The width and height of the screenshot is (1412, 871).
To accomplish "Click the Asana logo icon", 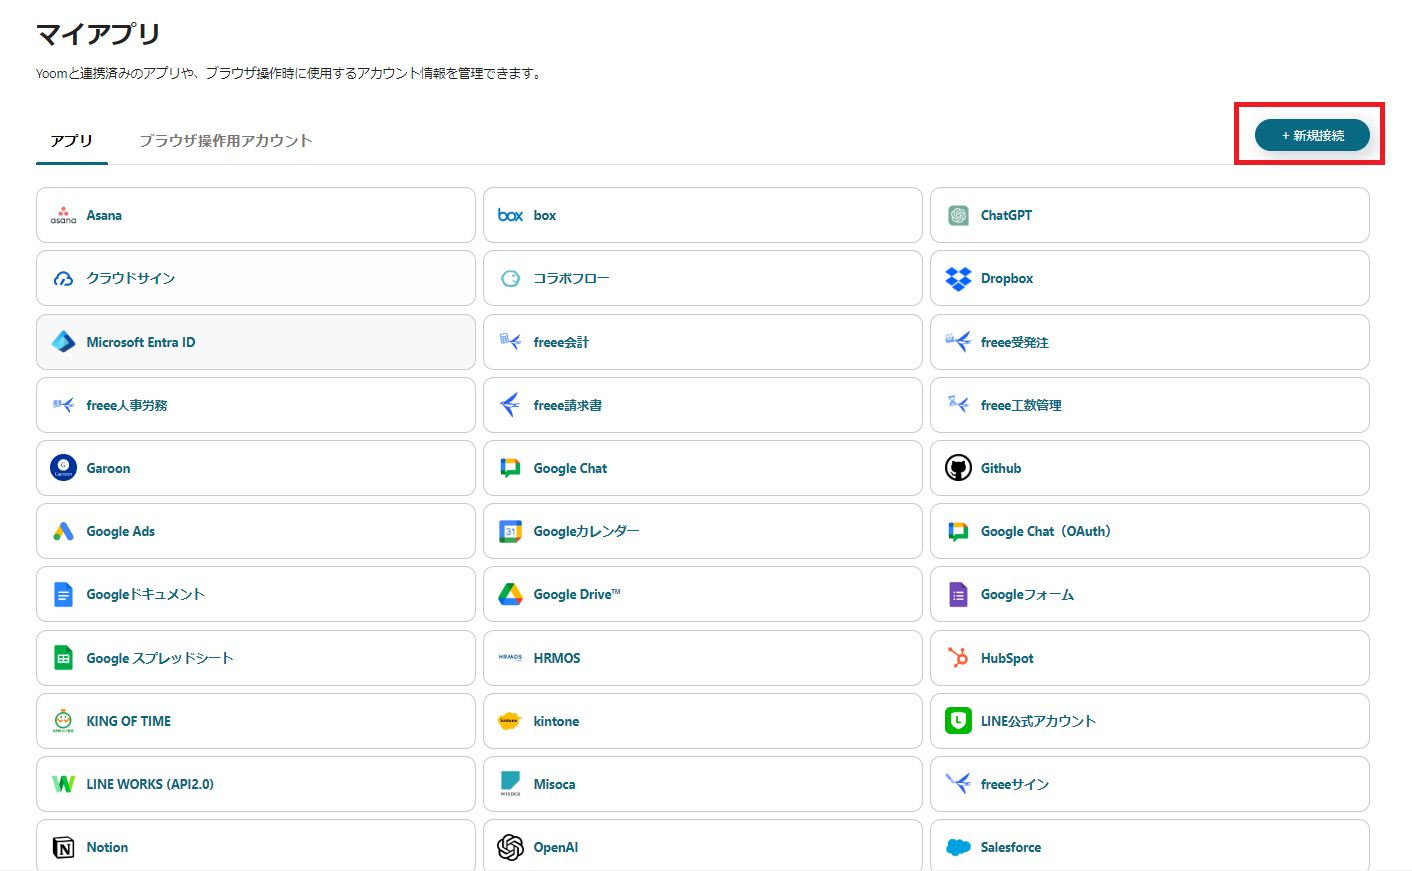I will (x=63, y=215).
